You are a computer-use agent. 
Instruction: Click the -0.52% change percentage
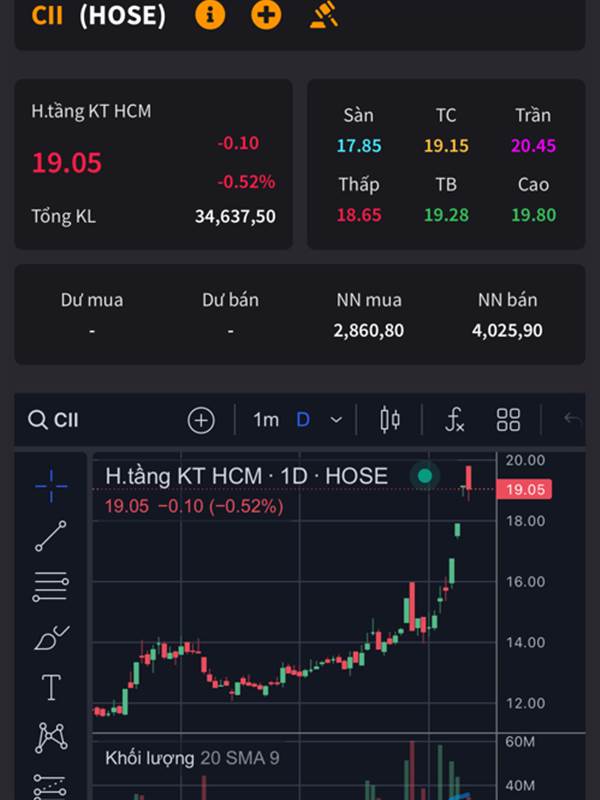246,182
